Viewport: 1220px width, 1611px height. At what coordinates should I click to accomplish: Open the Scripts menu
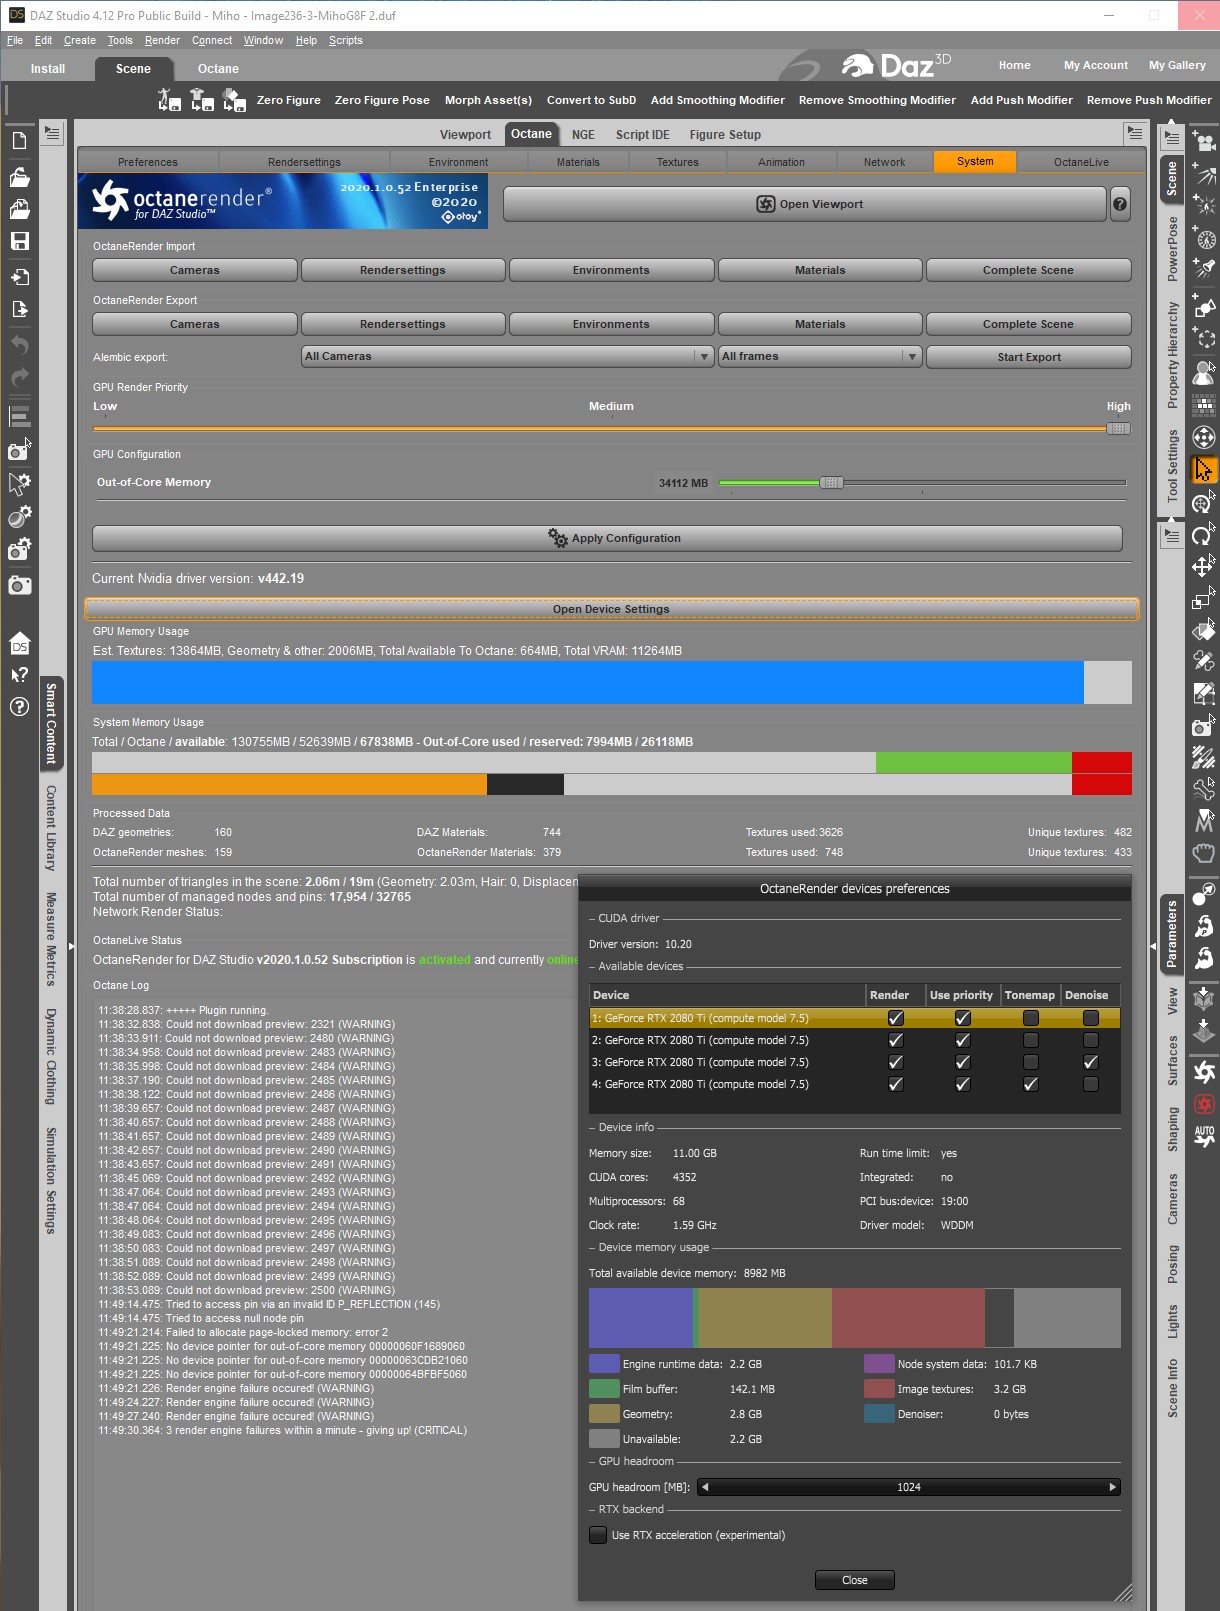pyautogui.click(x=345, y=40)
